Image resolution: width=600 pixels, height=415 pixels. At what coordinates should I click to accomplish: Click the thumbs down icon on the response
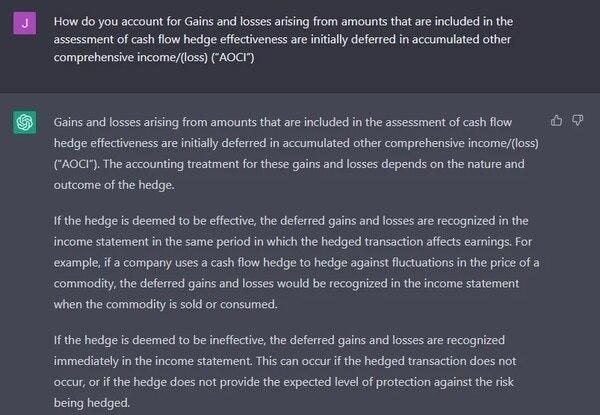coord(577,121)
